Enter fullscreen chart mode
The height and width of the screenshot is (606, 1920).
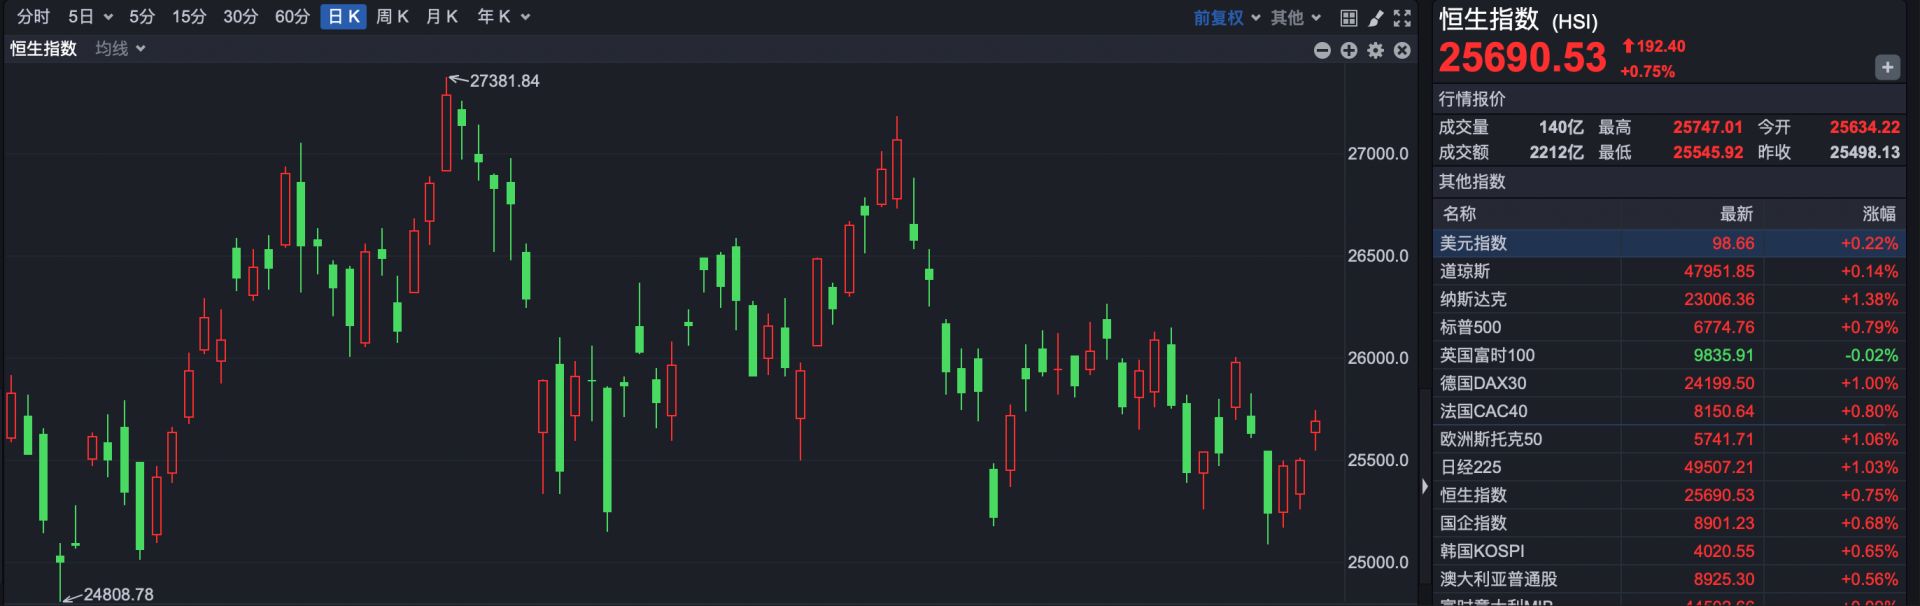click(x=1402, y=18)
